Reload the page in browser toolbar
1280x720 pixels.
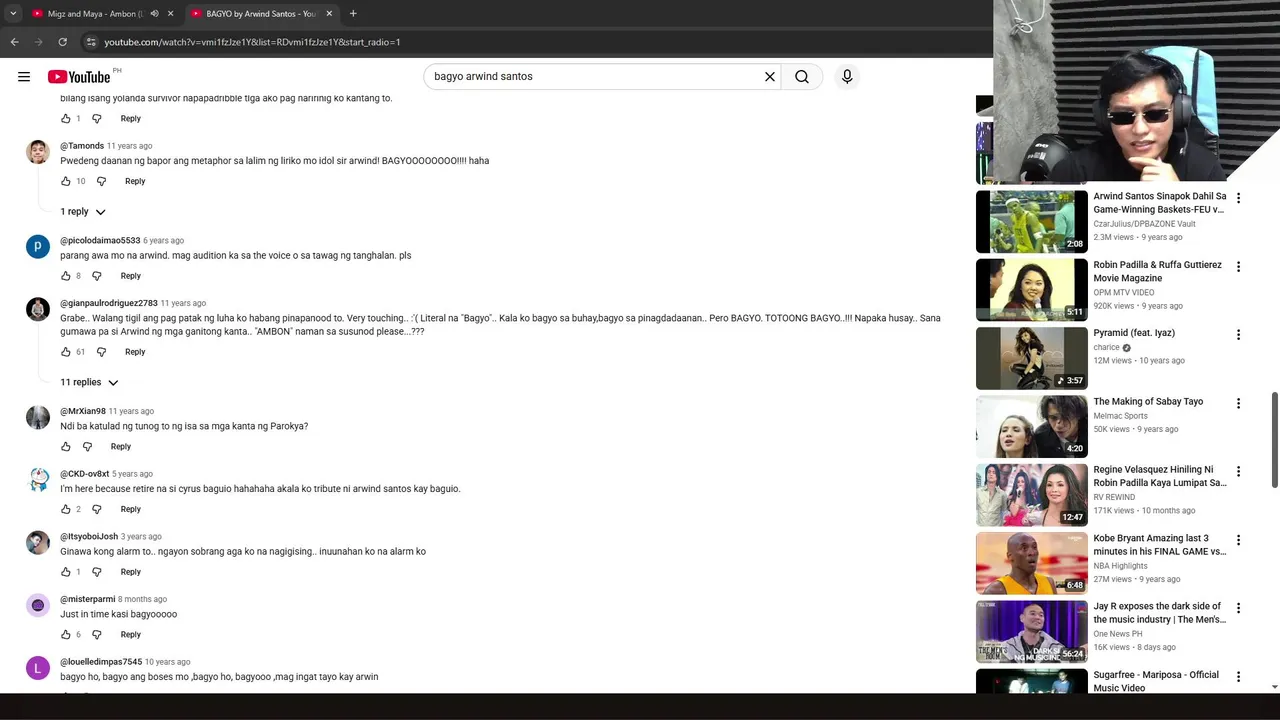click(62, 42)
